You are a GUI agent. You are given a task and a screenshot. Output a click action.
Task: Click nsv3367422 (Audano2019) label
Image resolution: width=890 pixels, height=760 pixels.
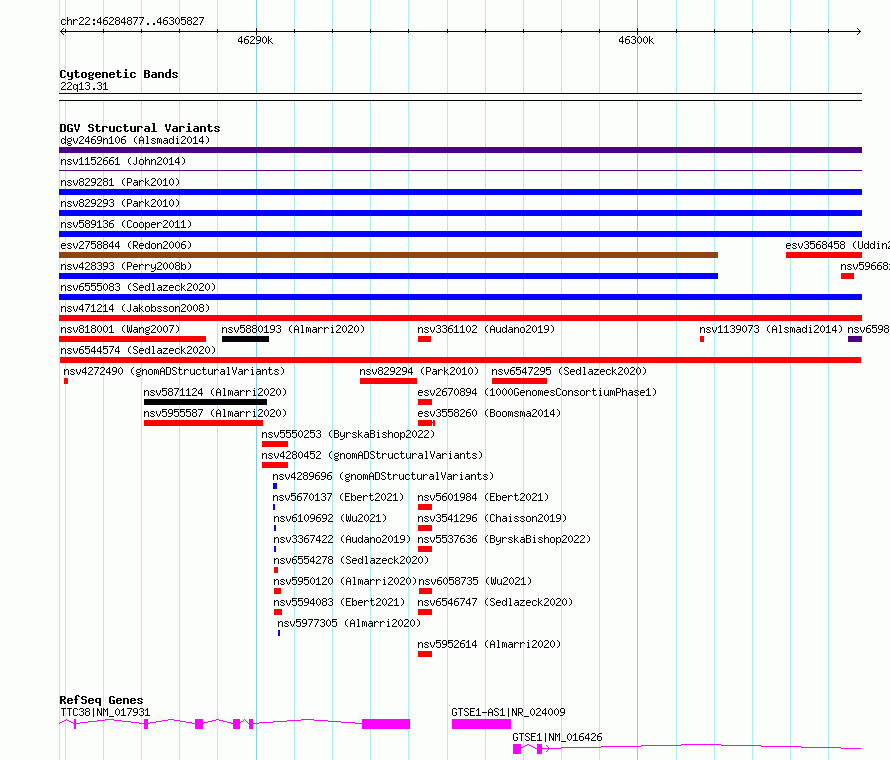342,539
